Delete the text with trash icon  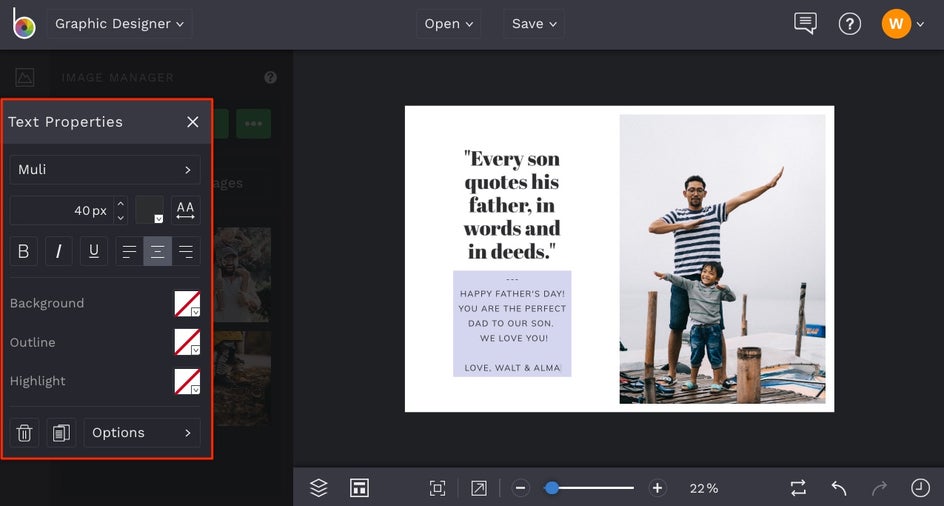[25, 433]
